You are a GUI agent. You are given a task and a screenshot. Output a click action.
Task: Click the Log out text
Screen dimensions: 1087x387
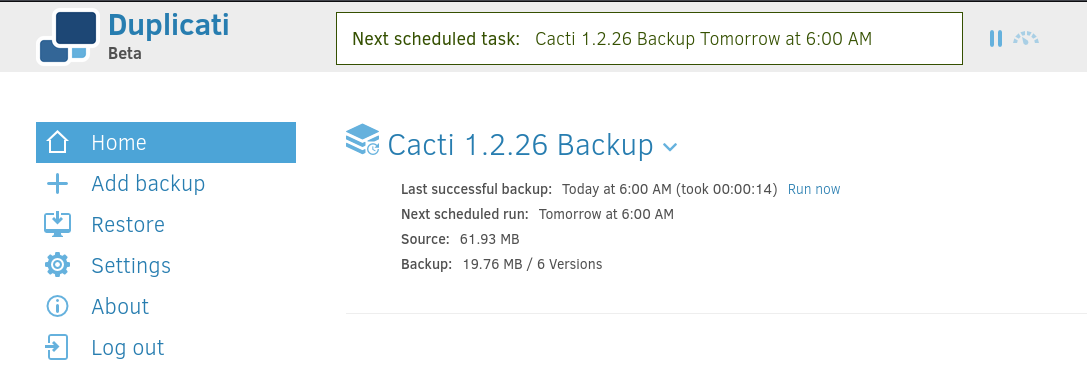[128, 347]
